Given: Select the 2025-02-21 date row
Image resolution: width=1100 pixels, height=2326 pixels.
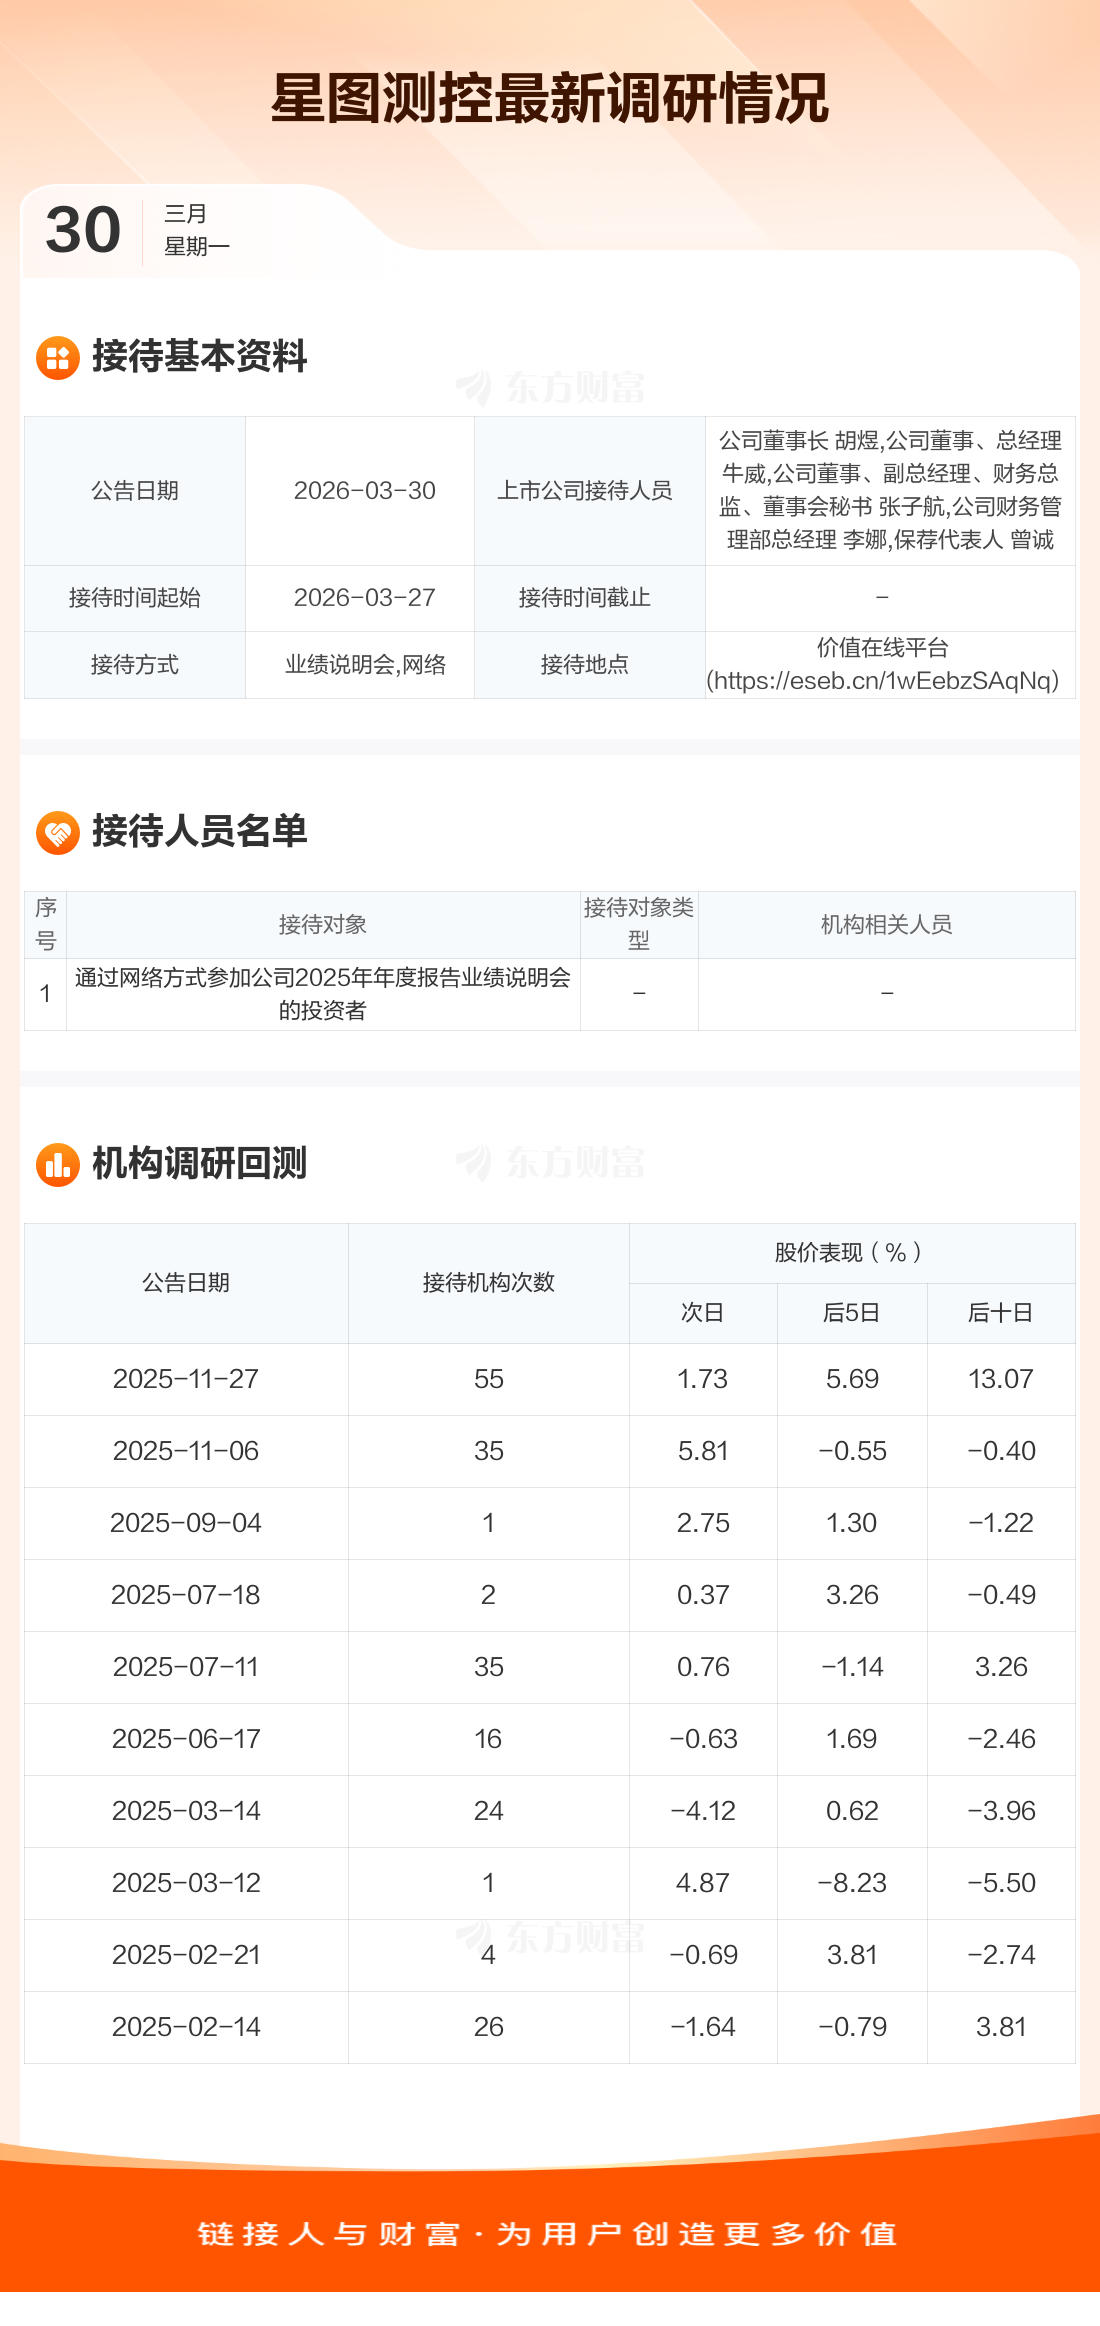Looking at the screenshot, I should 550,1955.
